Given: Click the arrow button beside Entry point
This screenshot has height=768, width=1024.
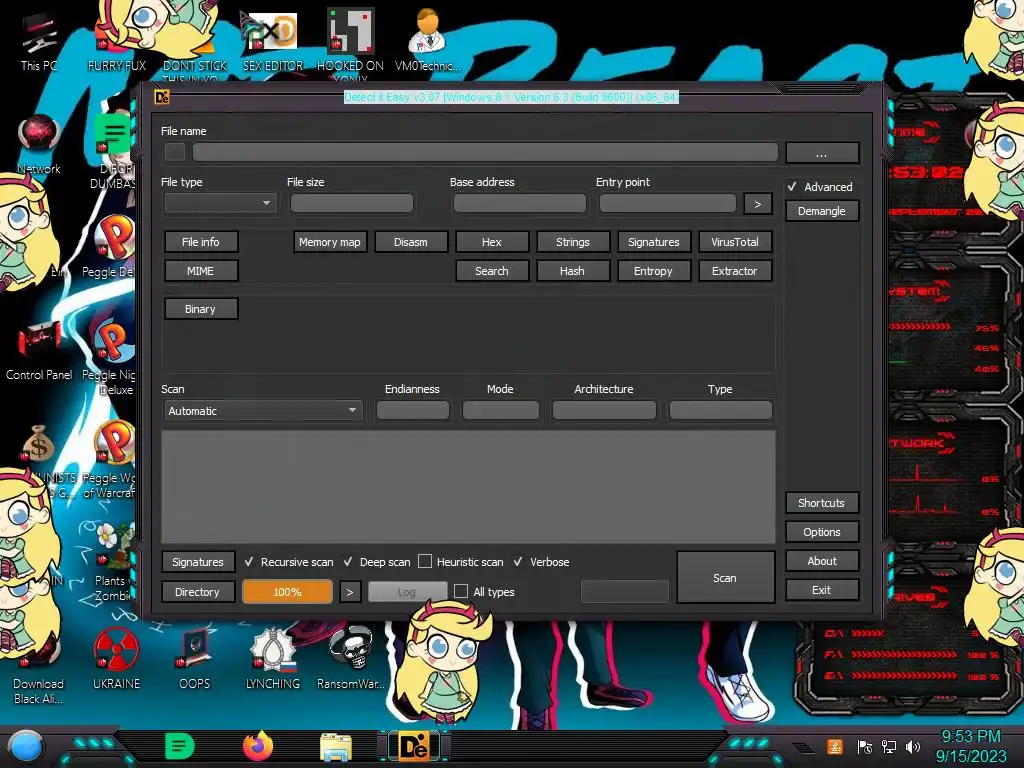Looking at the screenshot, I should point(758,204).
